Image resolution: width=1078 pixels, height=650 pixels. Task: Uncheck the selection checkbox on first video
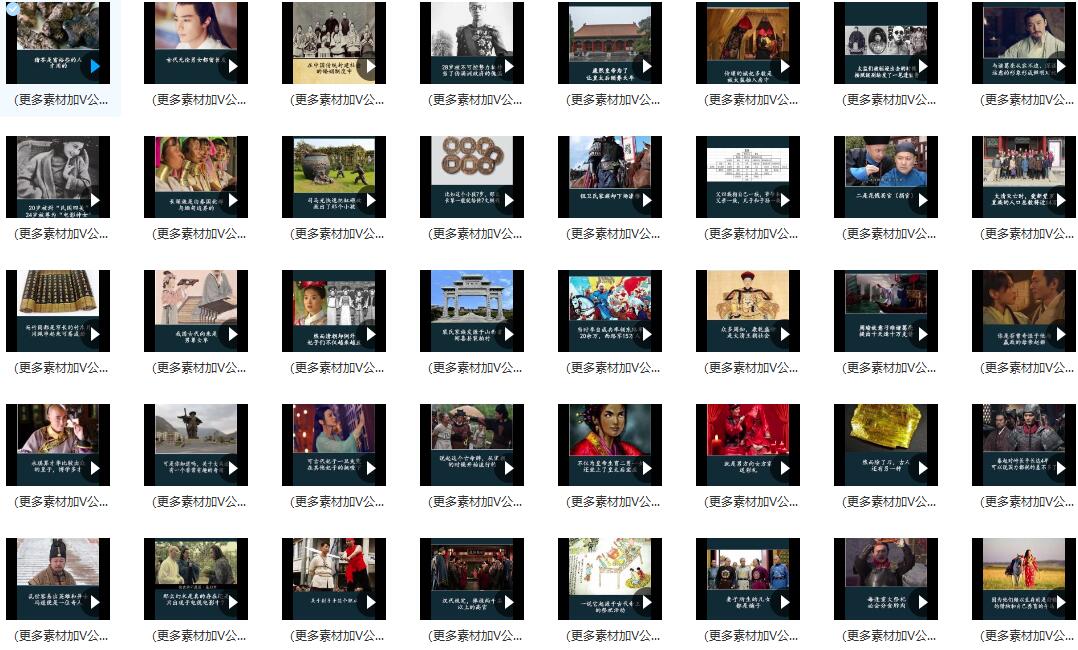(x=14, y=8)
